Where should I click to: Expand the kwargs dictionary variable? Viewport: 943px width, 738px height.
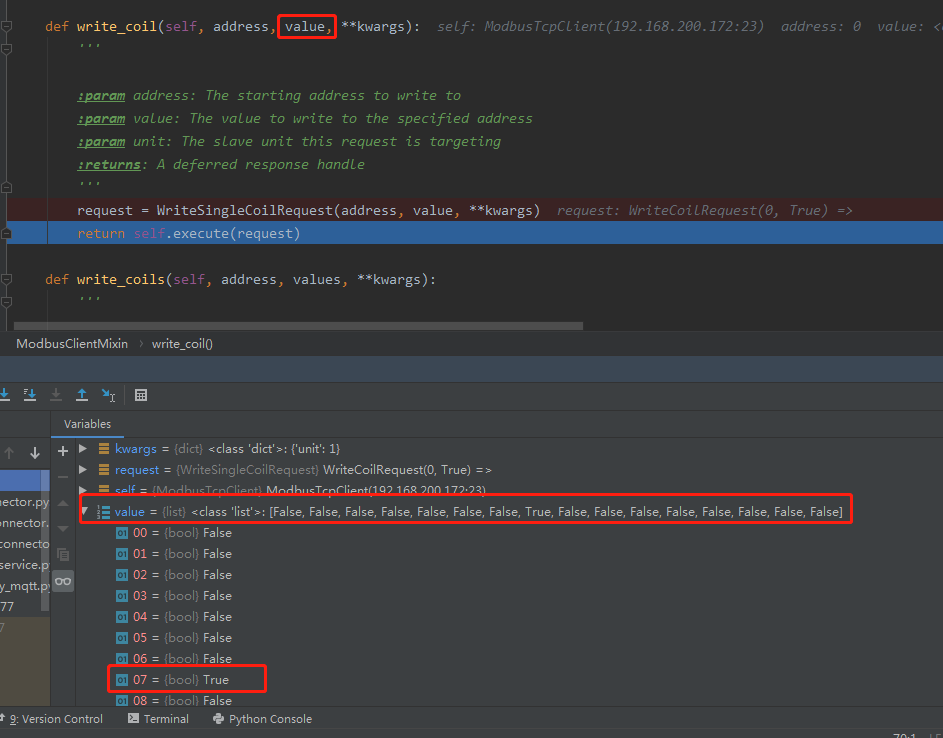point(83,448)
